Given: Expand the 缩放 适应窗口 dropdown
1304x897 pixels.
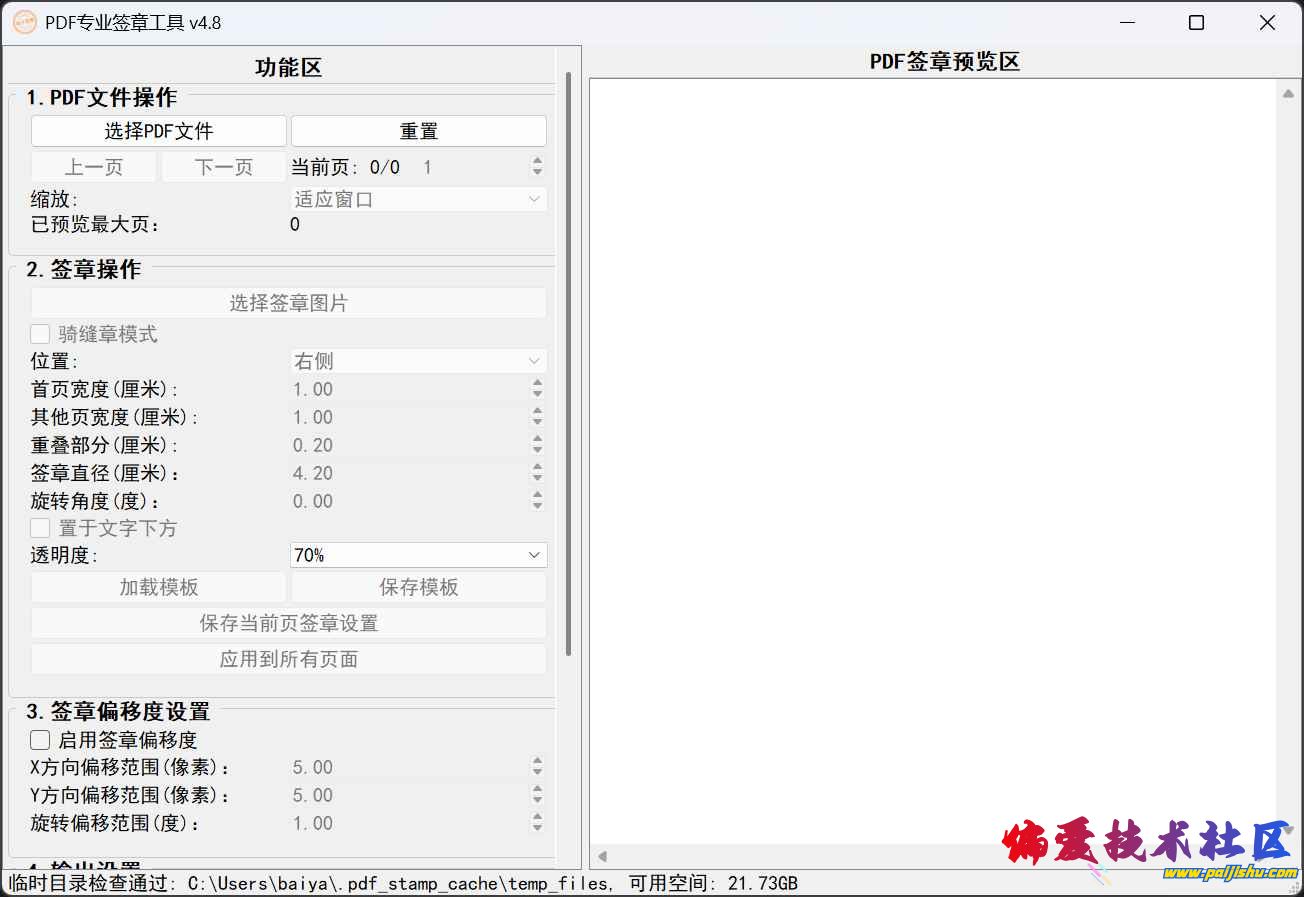Looking at the screenshot, I should point(418,199).
